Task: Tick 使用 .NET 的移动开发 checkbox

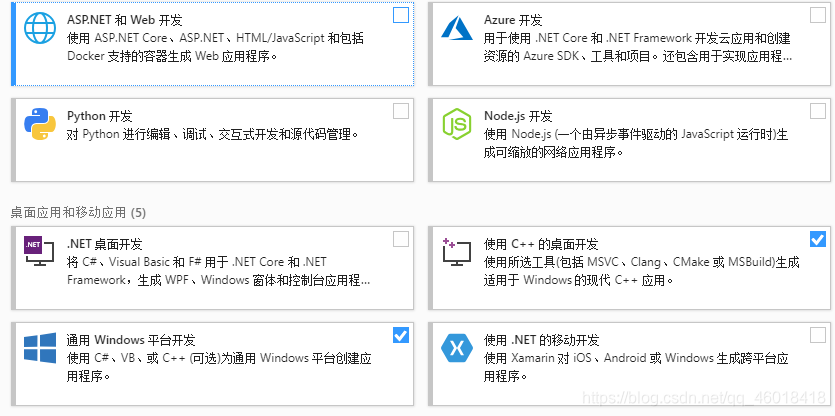Action: pos(818,335)
